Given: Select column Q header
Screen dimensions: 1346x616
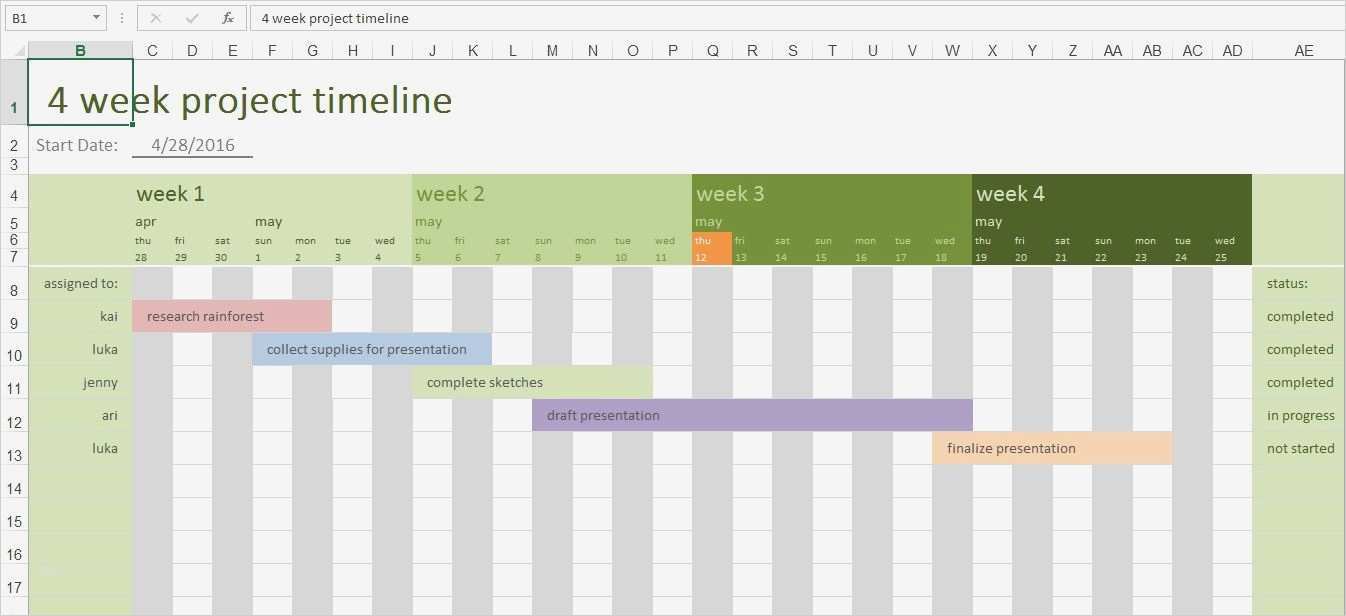Looking at the screenshot, I should 712,50.
